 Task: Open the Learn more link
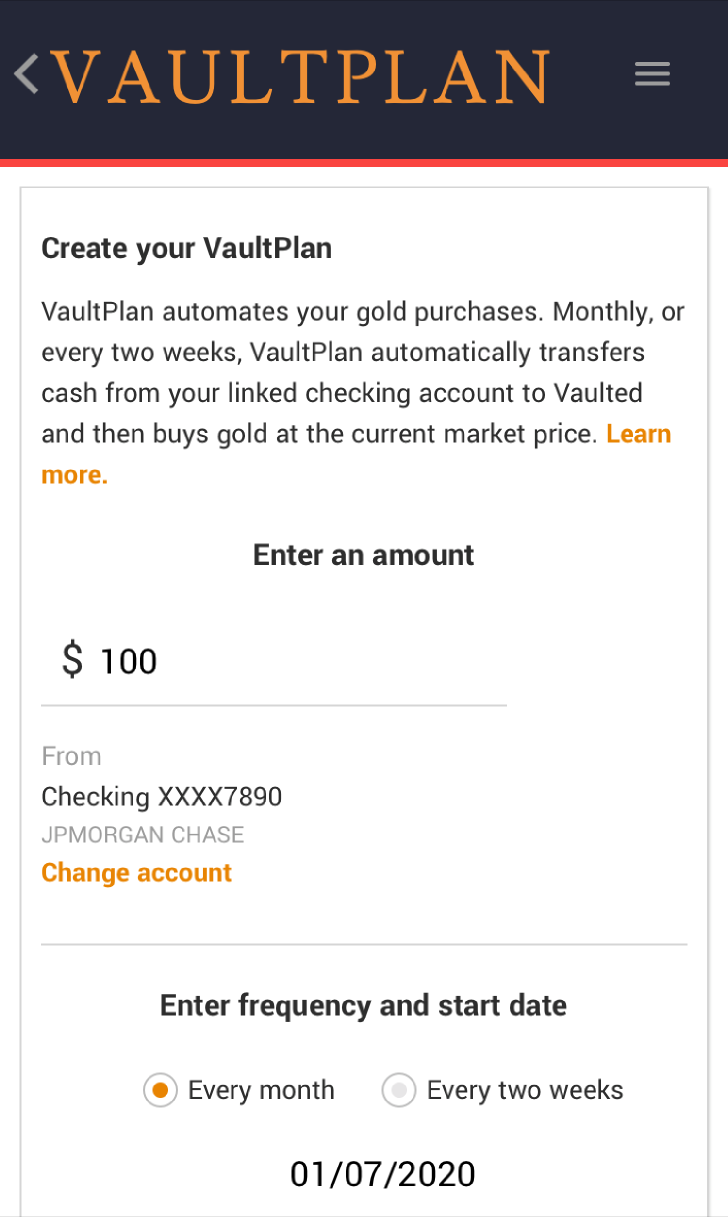pyautogui.click(x=638, y=434)
